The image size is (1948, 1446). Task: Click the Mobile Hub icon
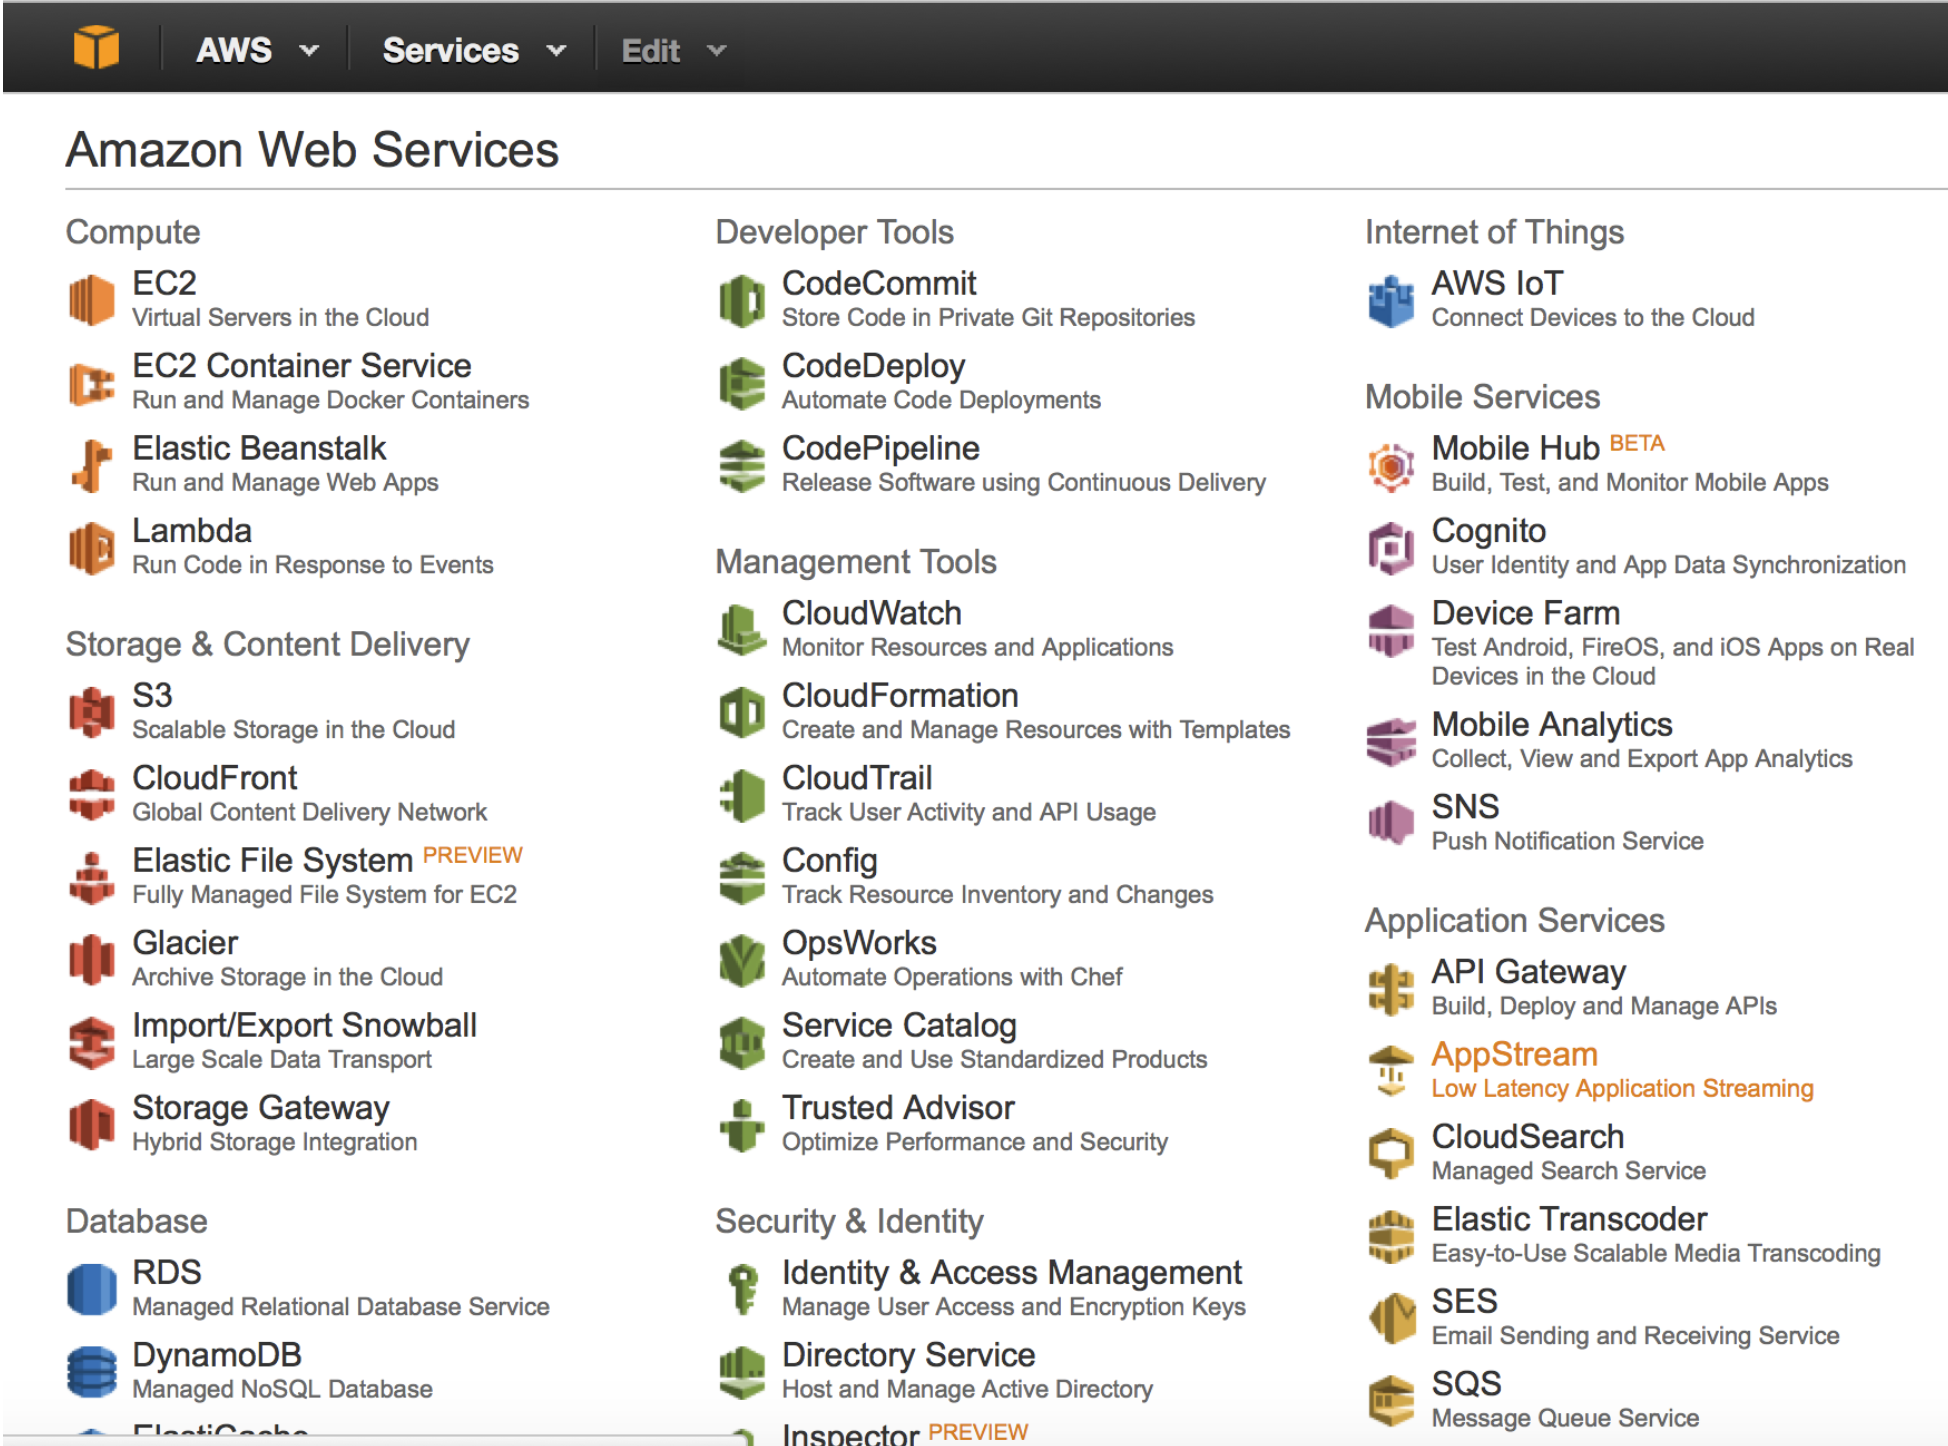1391,466
